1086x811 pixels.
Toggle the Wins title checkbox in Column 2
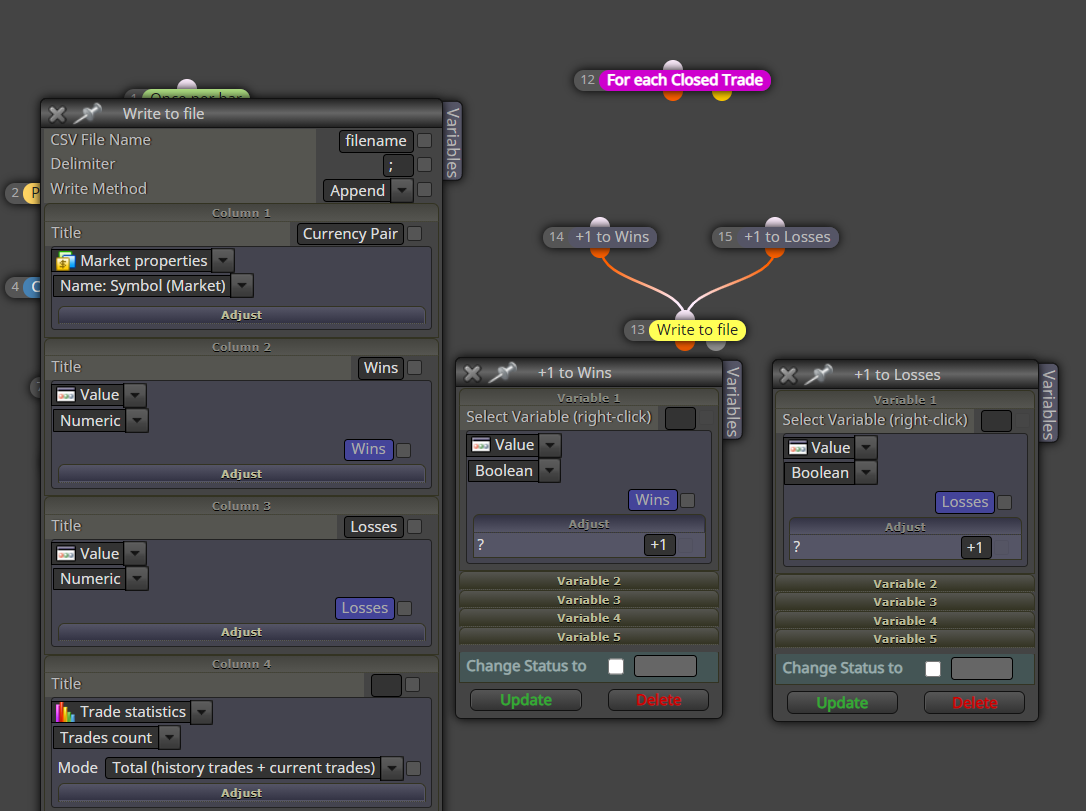[x=414, y=368]
